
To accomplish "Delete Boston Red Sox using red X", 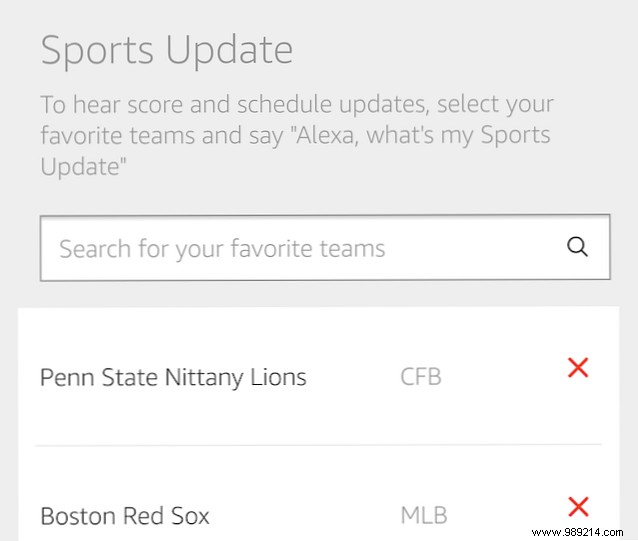I will [577, 506].
